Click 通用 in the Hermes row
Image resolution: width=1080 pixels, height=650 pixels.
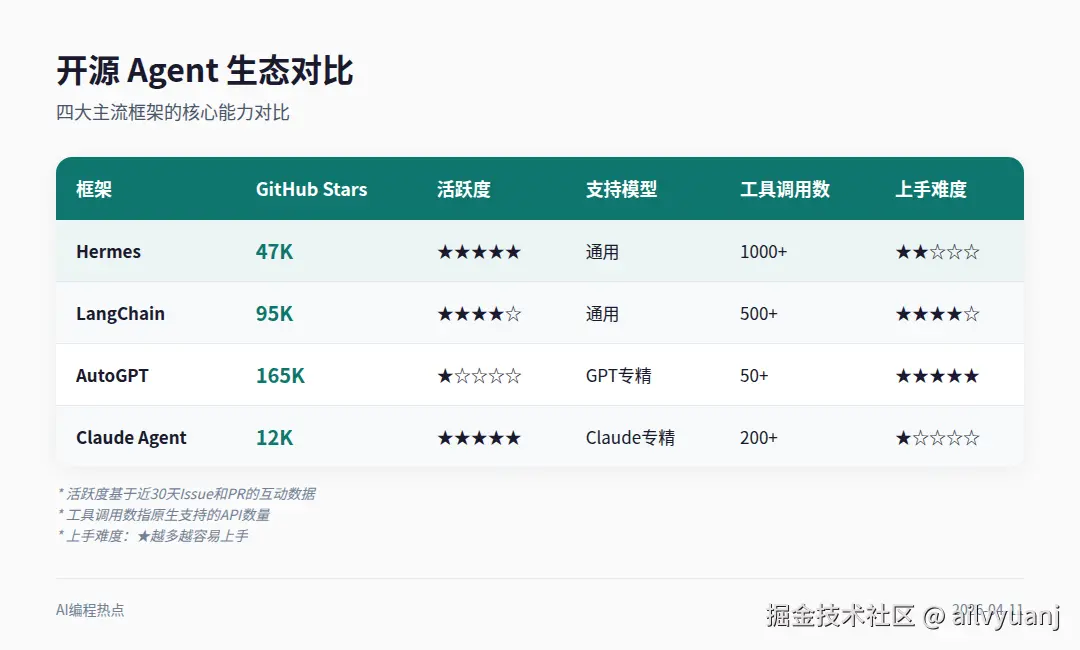[602, 252]
